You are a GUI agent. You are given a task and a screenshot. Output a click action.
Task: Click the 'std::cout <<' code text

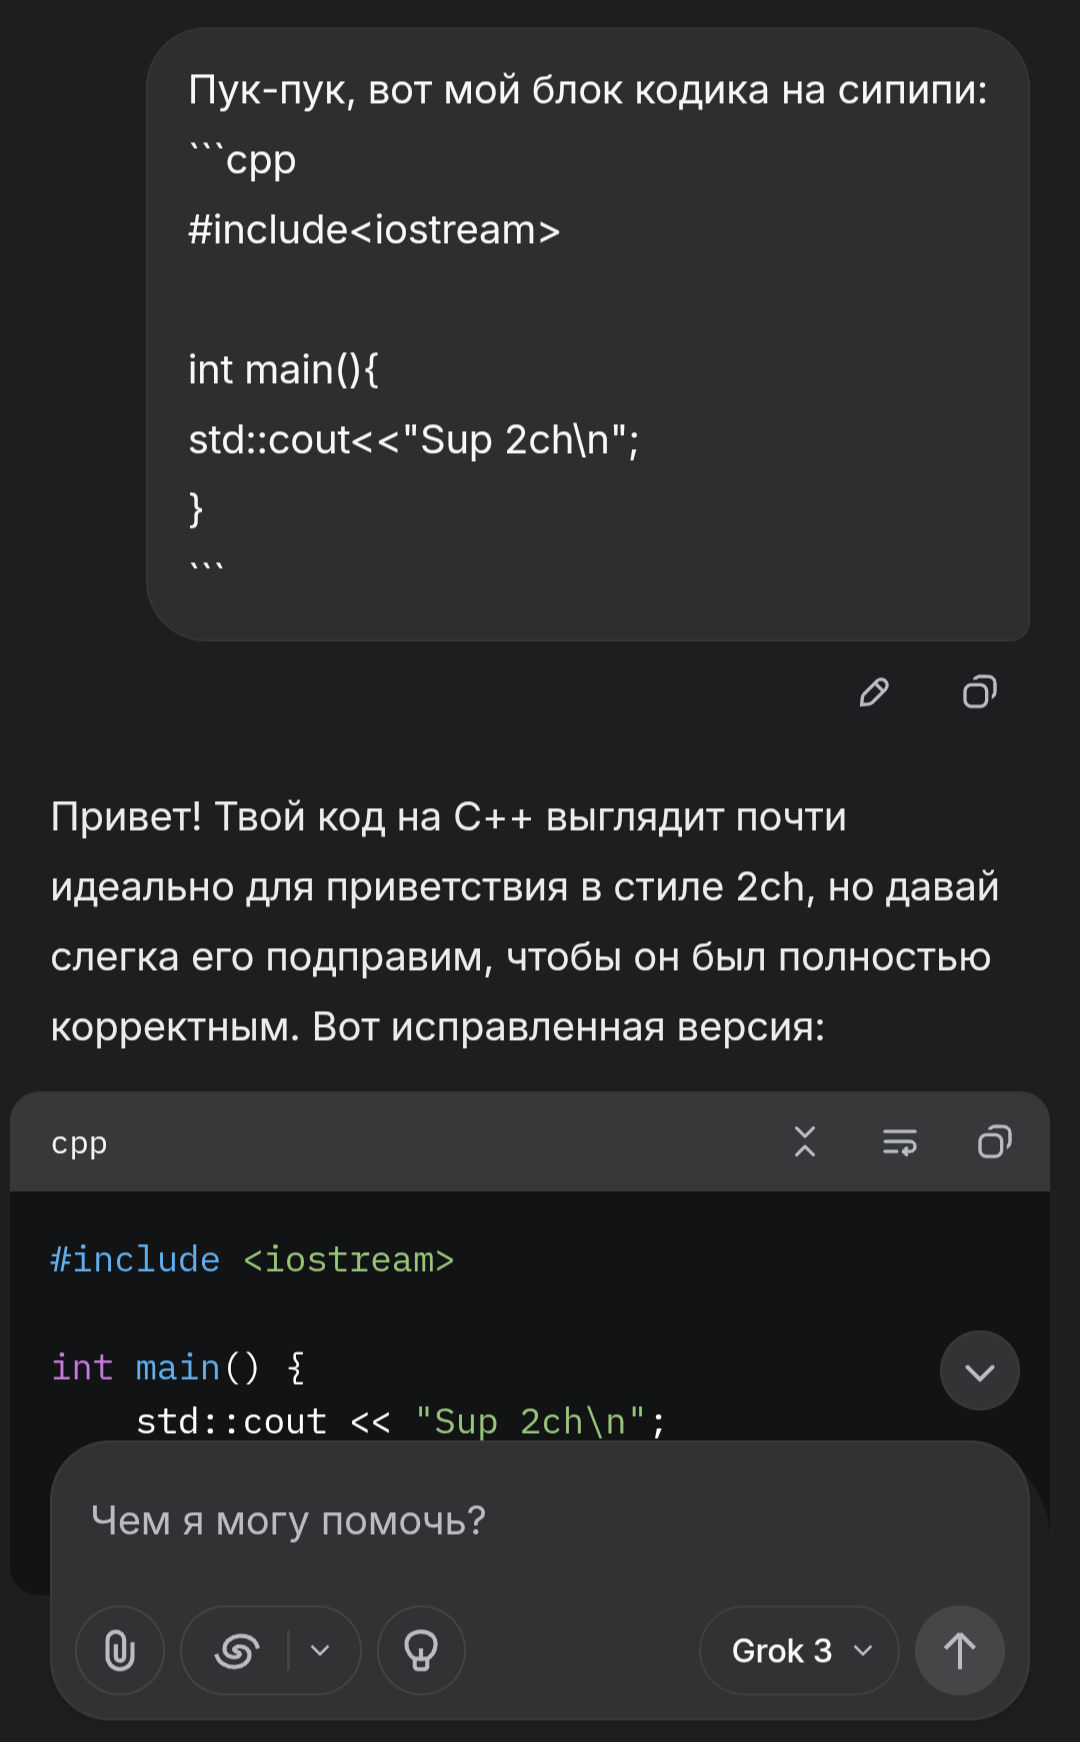(x=263, y=1421)
